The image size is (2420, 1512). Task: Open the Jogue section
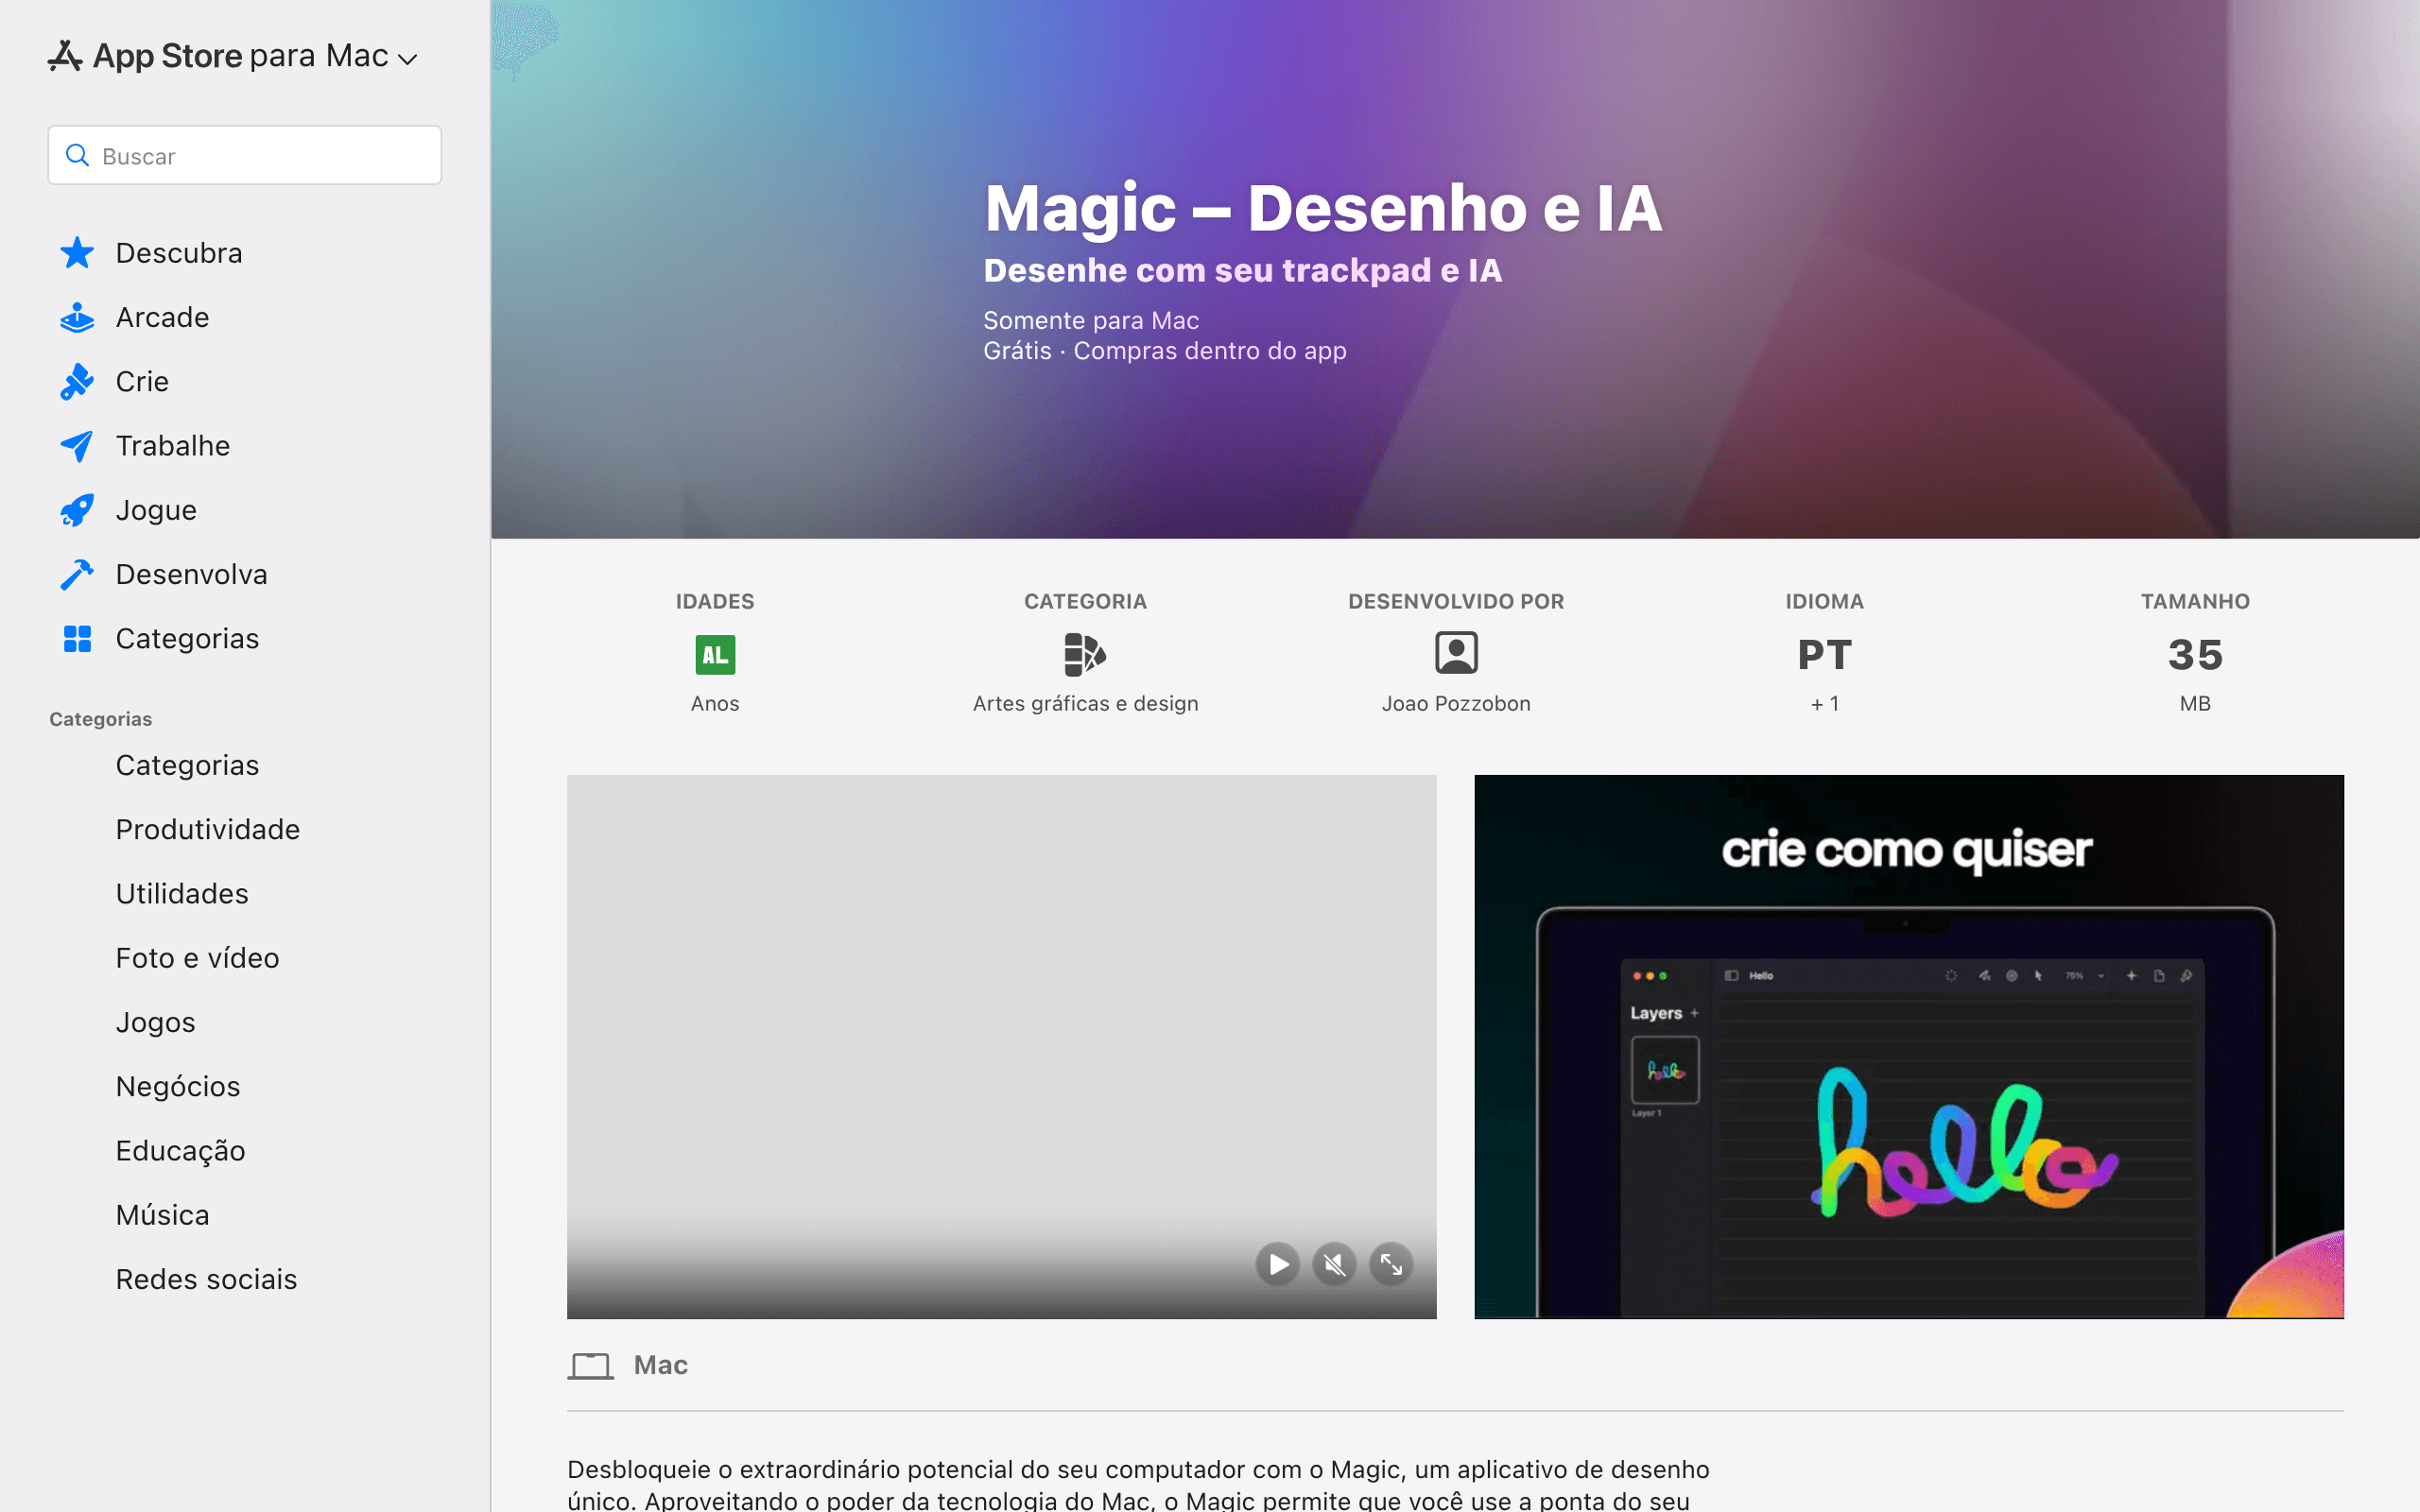(x=156, y=510)
